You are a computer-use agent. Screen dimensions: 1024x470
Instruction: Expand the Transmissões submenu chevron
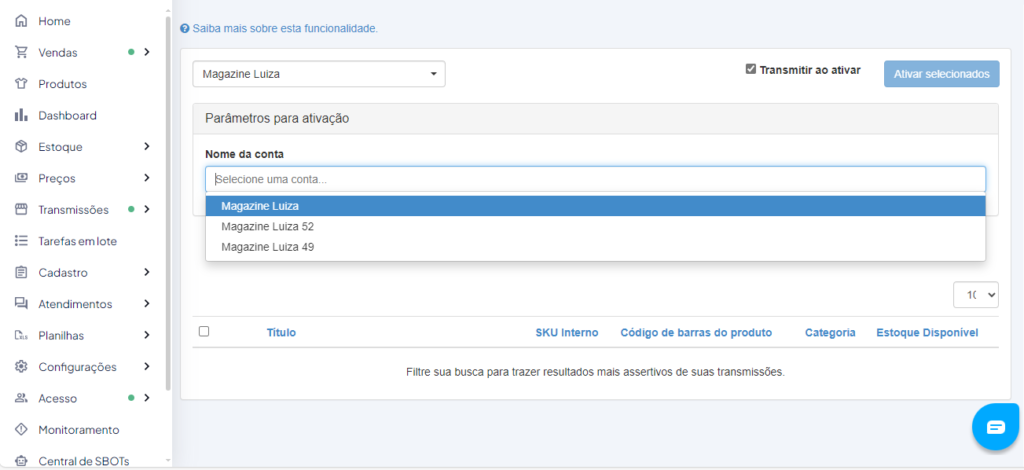(x=147, y=210)
